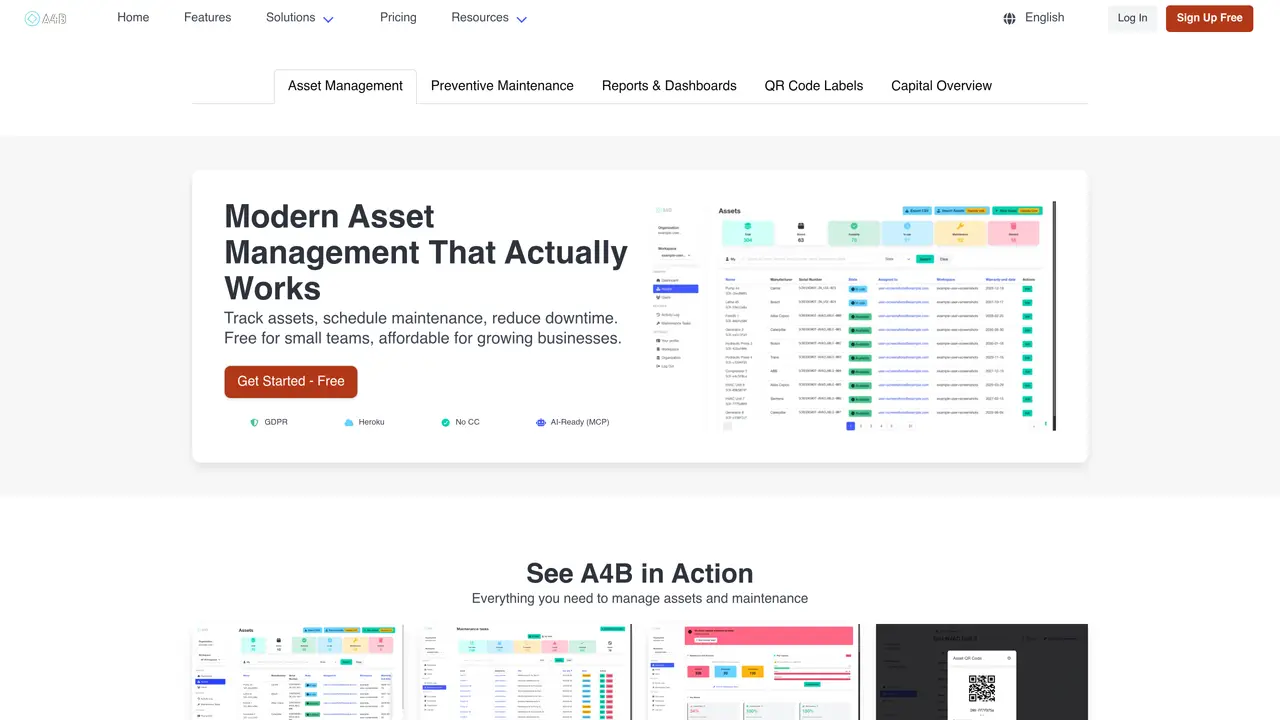The image size is (1280, 720).
Task: Click the globe language icon
Action: pos(1009,18)
